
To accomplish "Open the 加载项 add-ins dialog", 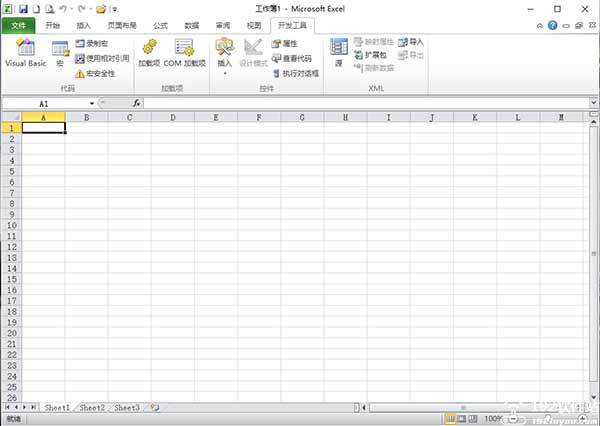I will tap(149, 52).
